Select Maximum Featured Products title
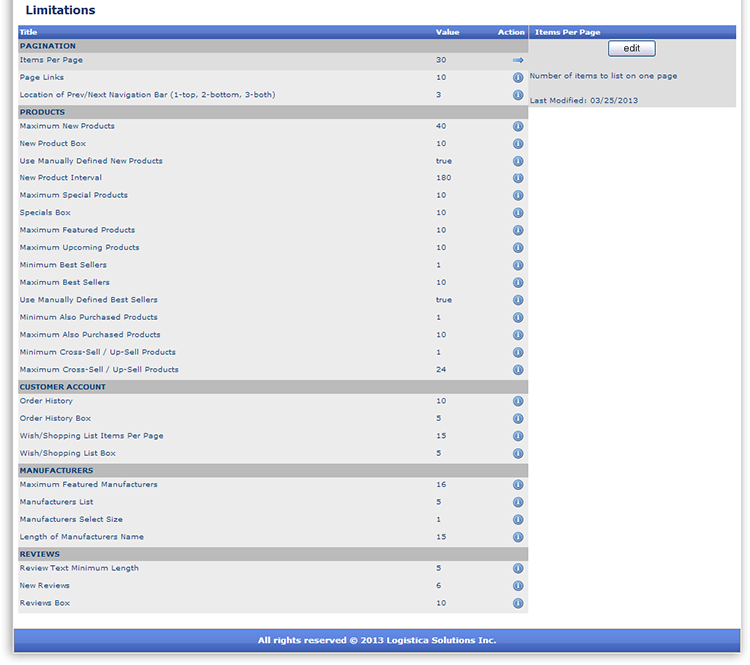Image resolution: width=750 pixels, height=665 pixels. point(77,230)
